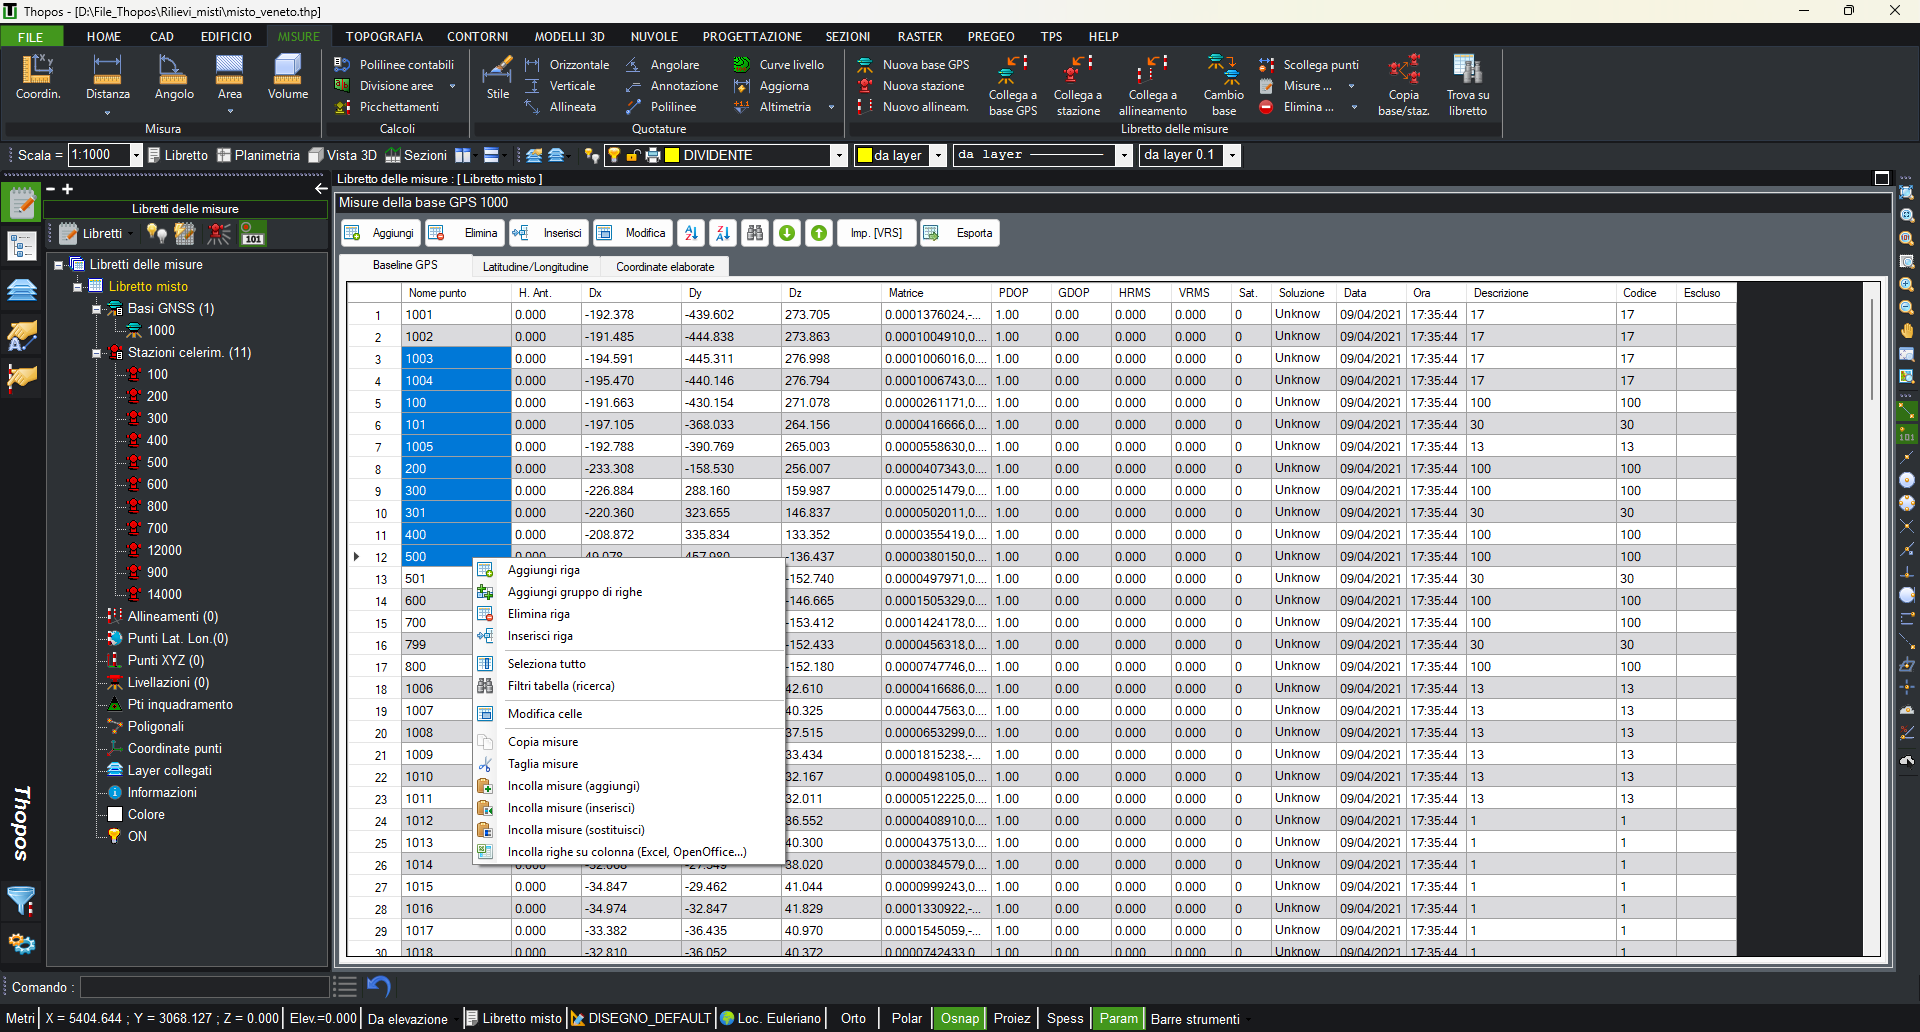The width and height of the screenshot is (1920, 1032).
Task: Switch to Latitudine/Longitudine tab
Action: coord(535,267)
